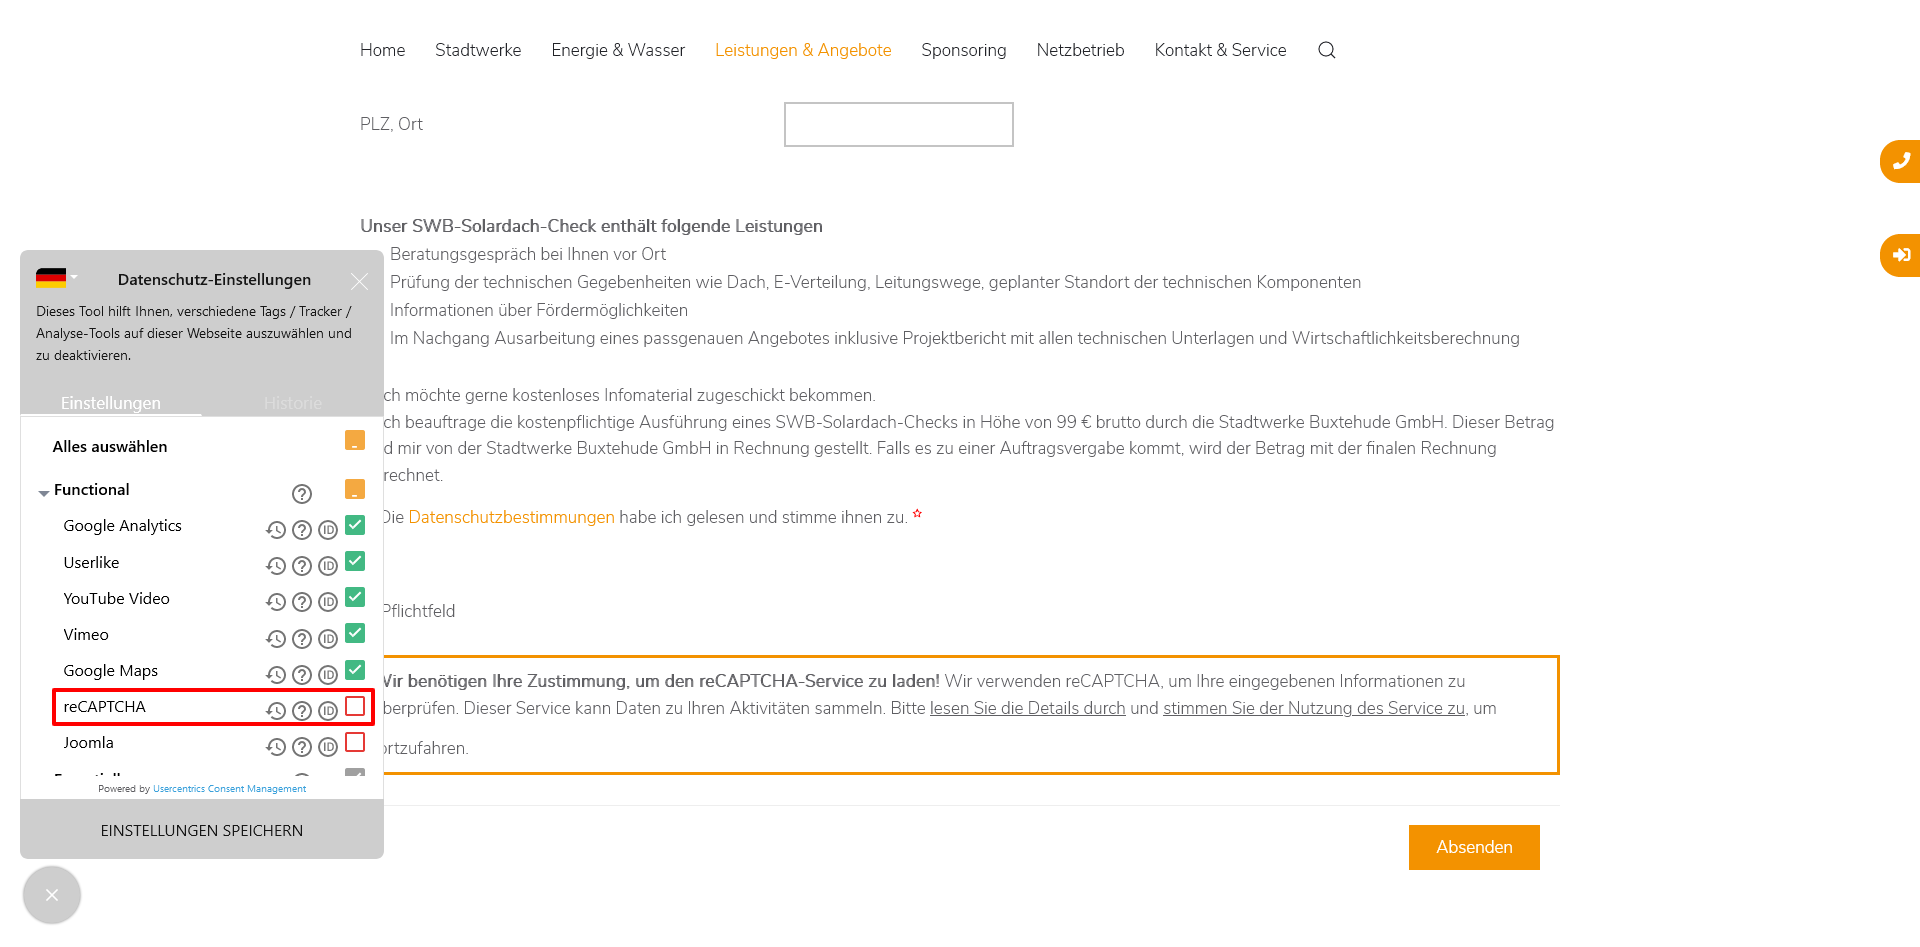Show Google Maps history icon

(276, 675)
